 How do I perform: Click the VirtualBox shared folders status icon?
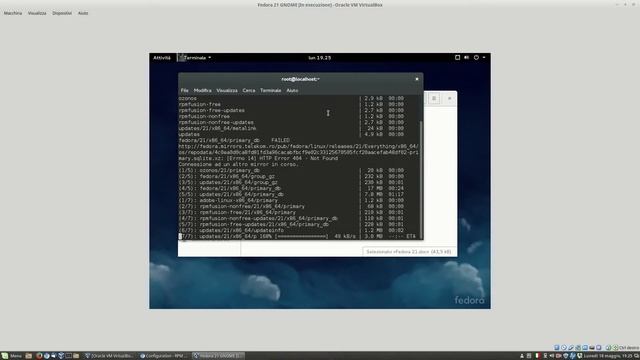click(x=585, y=348)
